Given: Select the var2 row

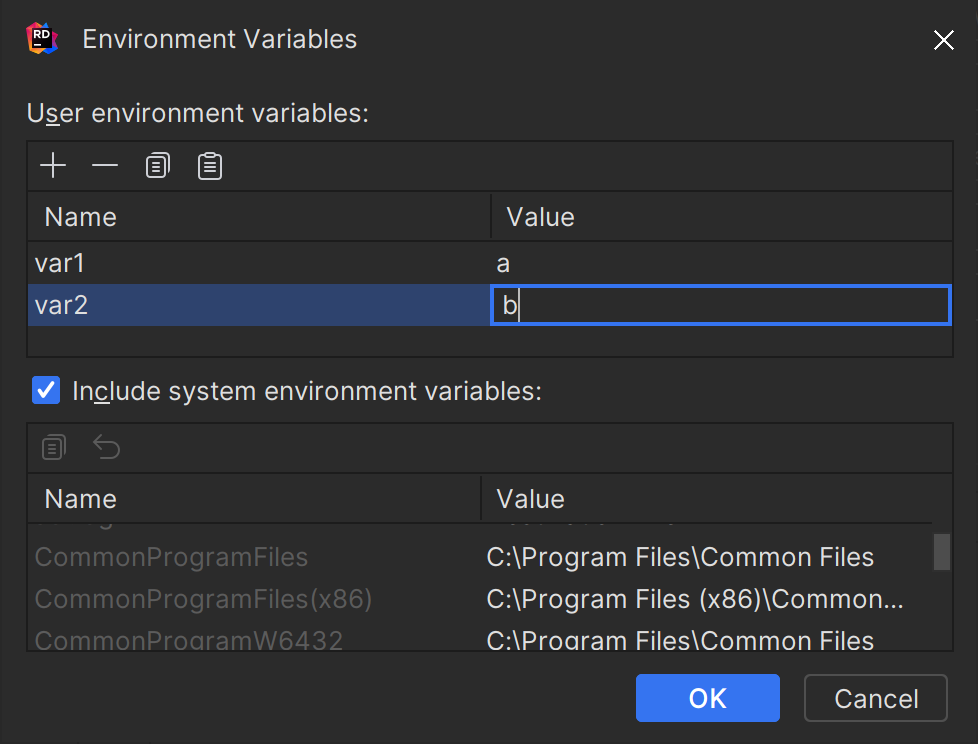Looking at the screenshot, I should click(x=200, y=305).
